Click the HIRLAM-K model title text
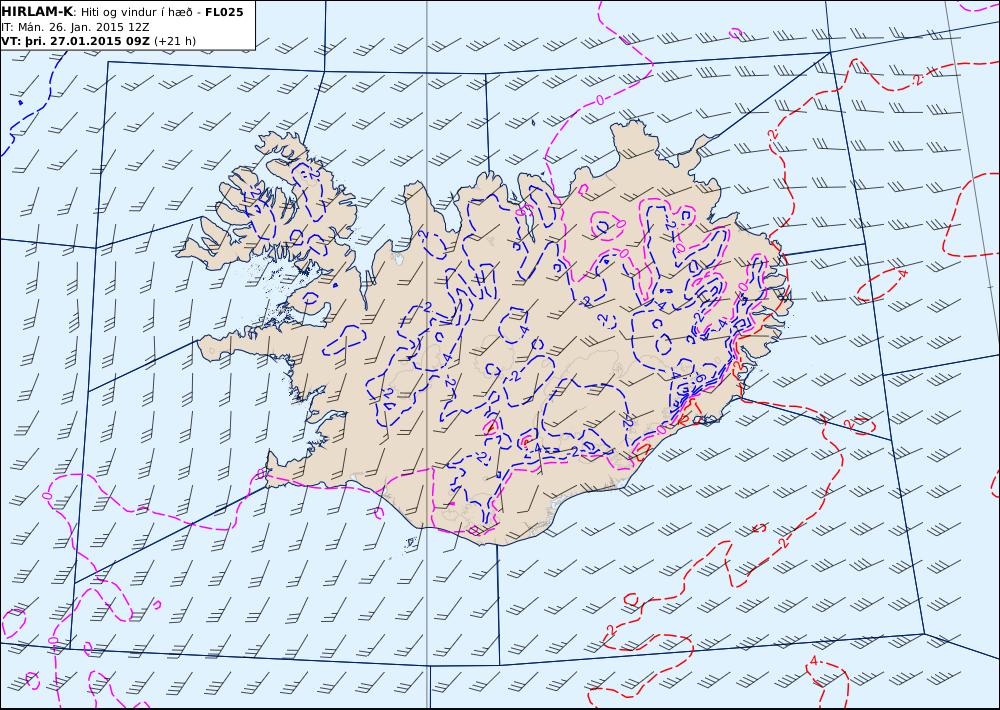 38,11
